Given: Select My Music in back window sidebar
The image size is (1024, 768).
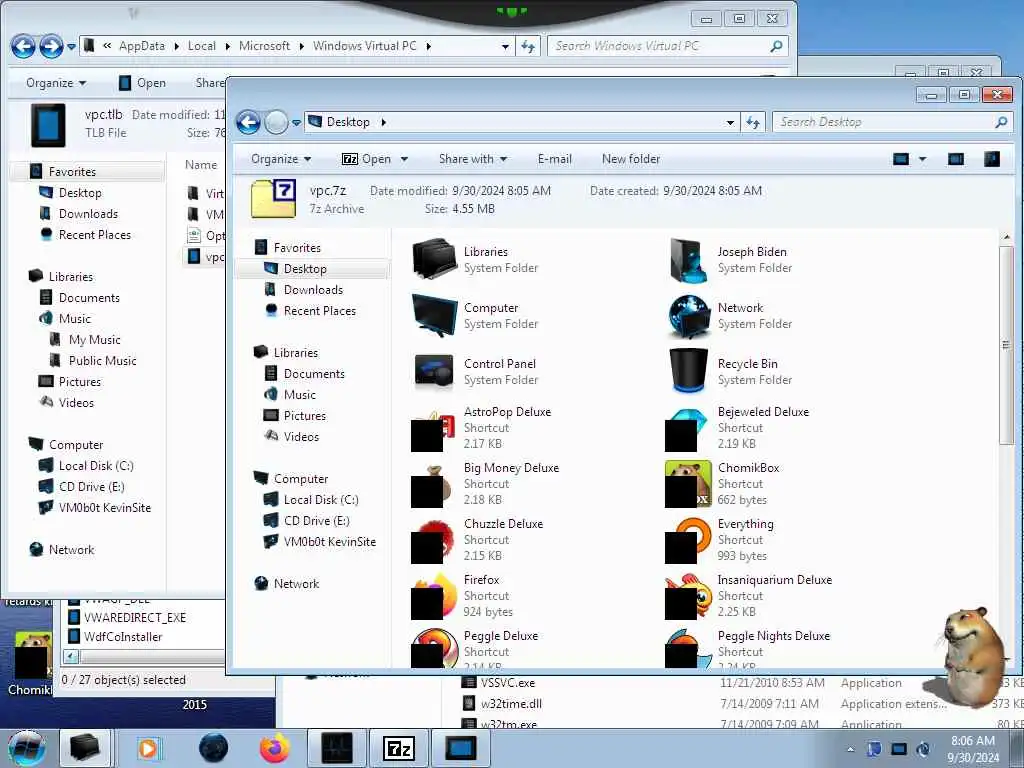Looking at the screenshot, I should tap(94, 340).
